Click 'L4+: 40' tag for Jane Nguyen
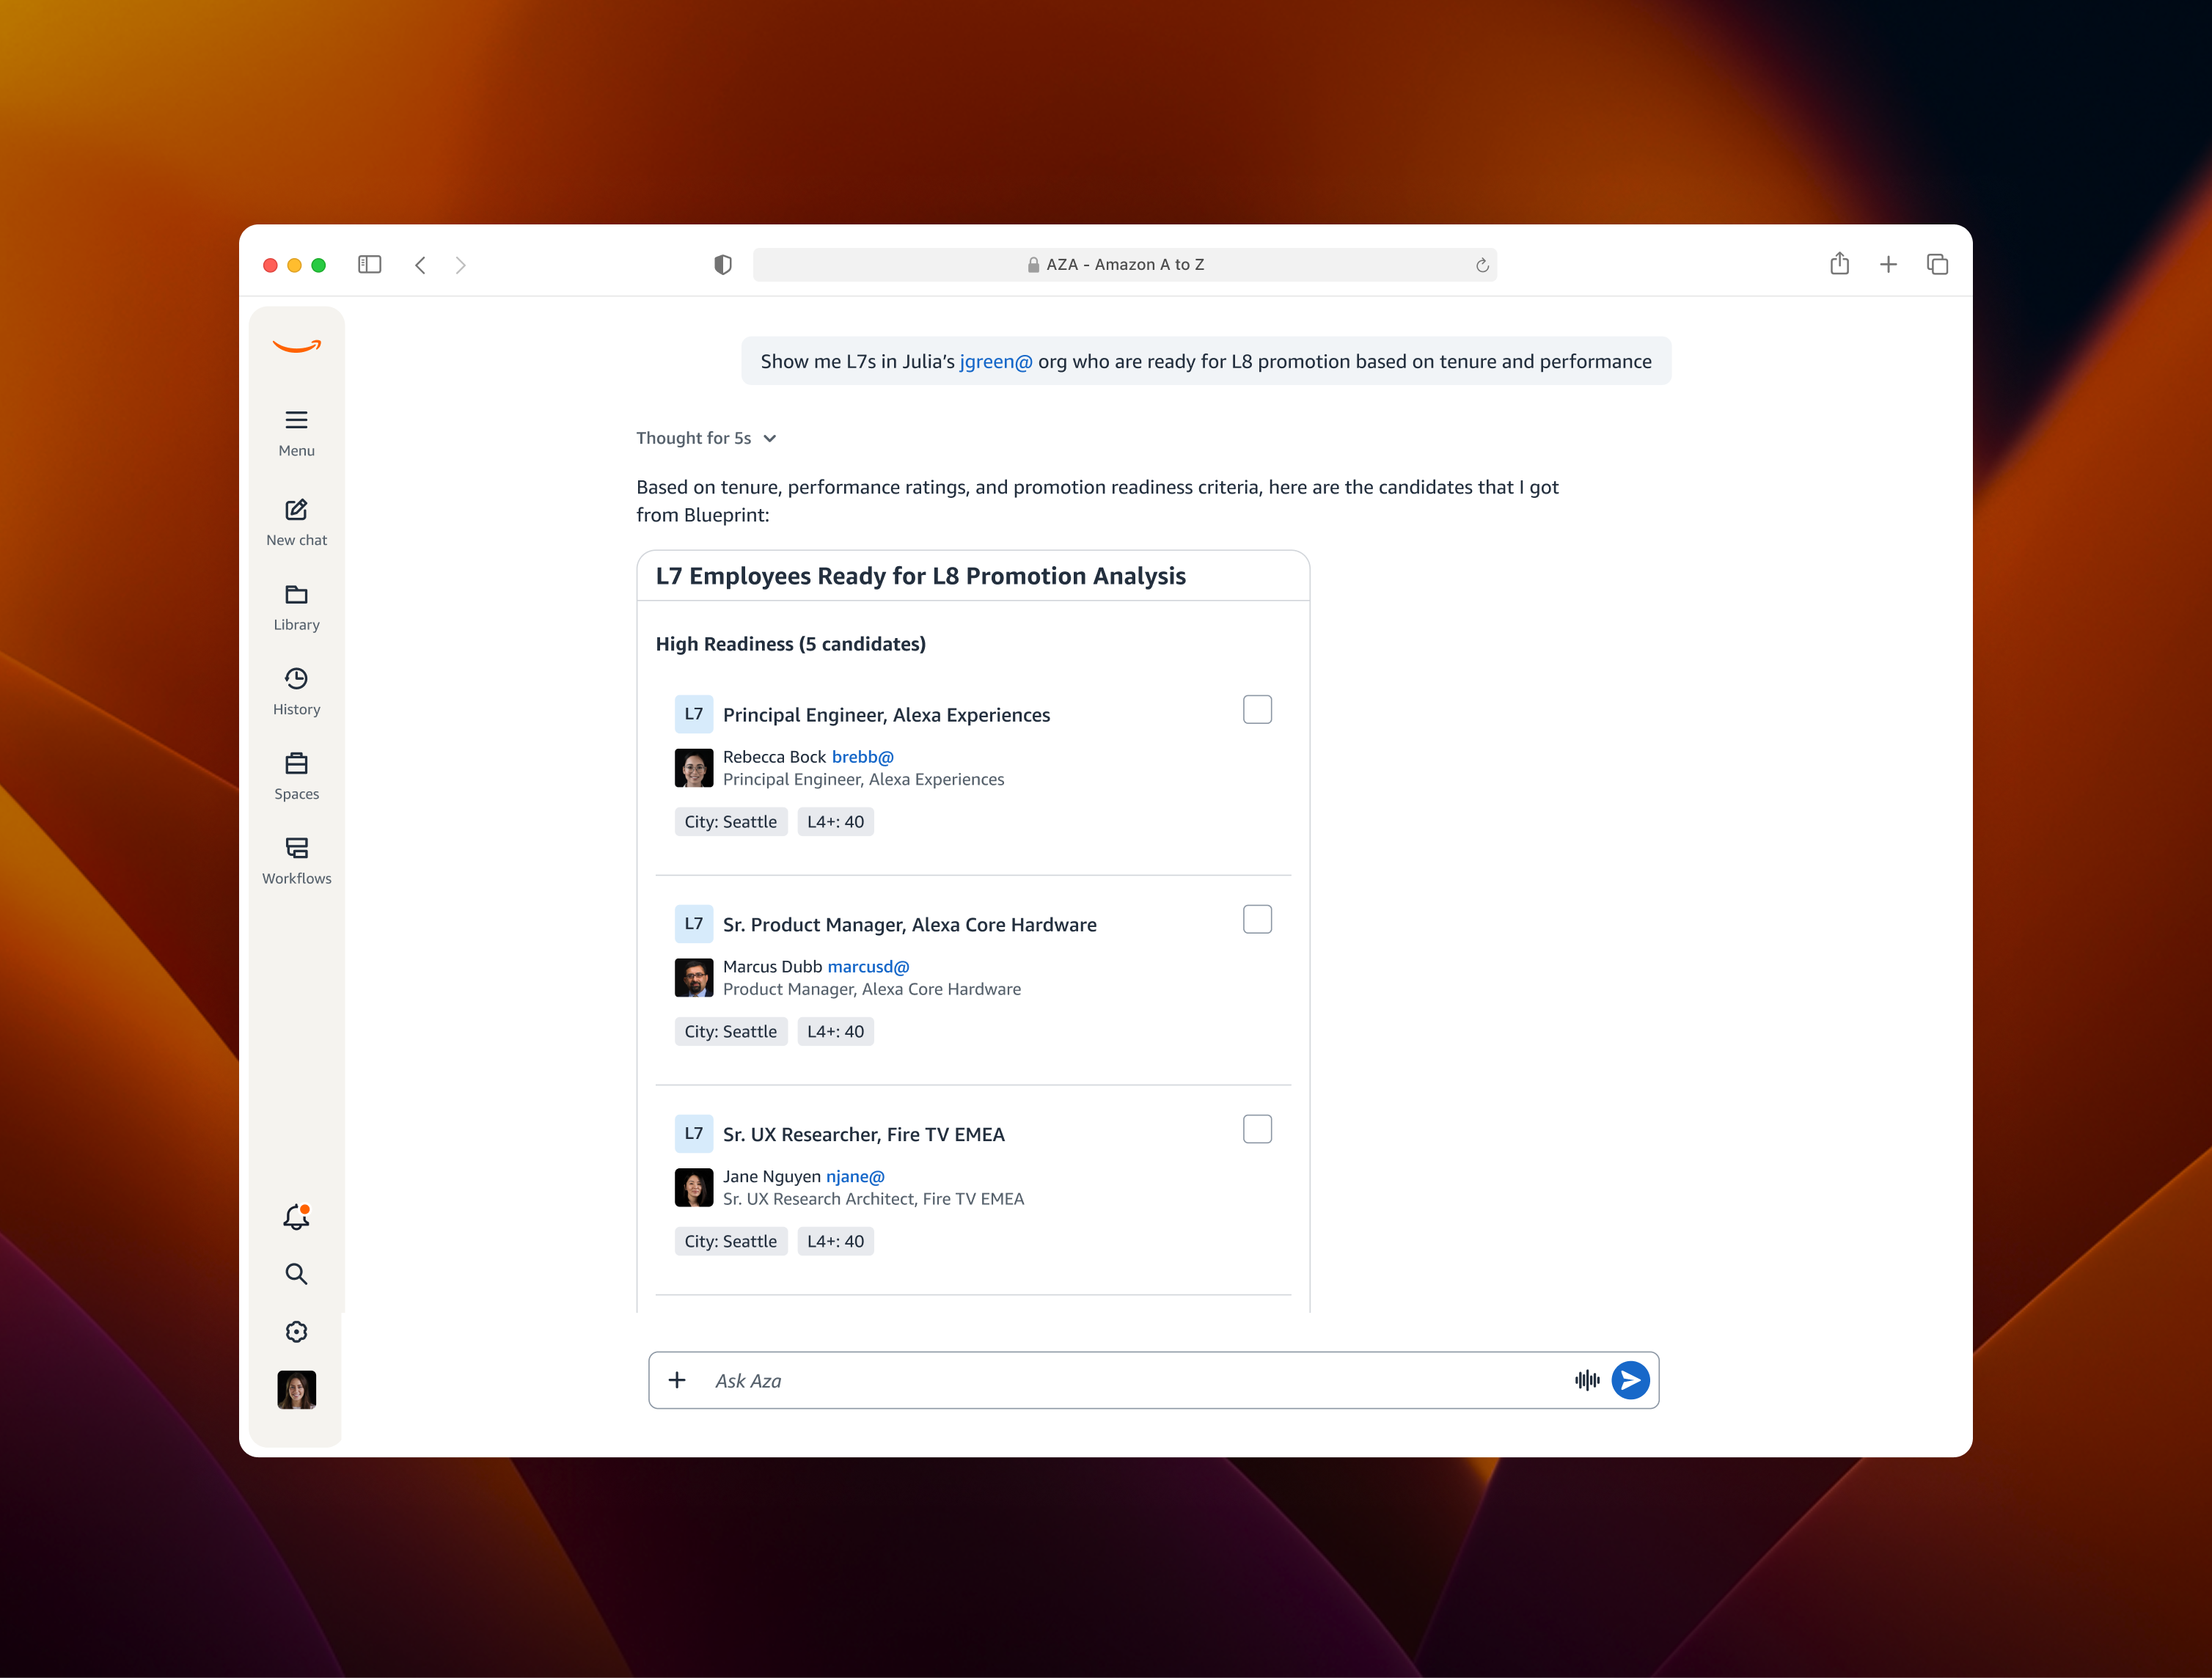Viewport: 2212px width, 1678px height. pos(836,1242)
